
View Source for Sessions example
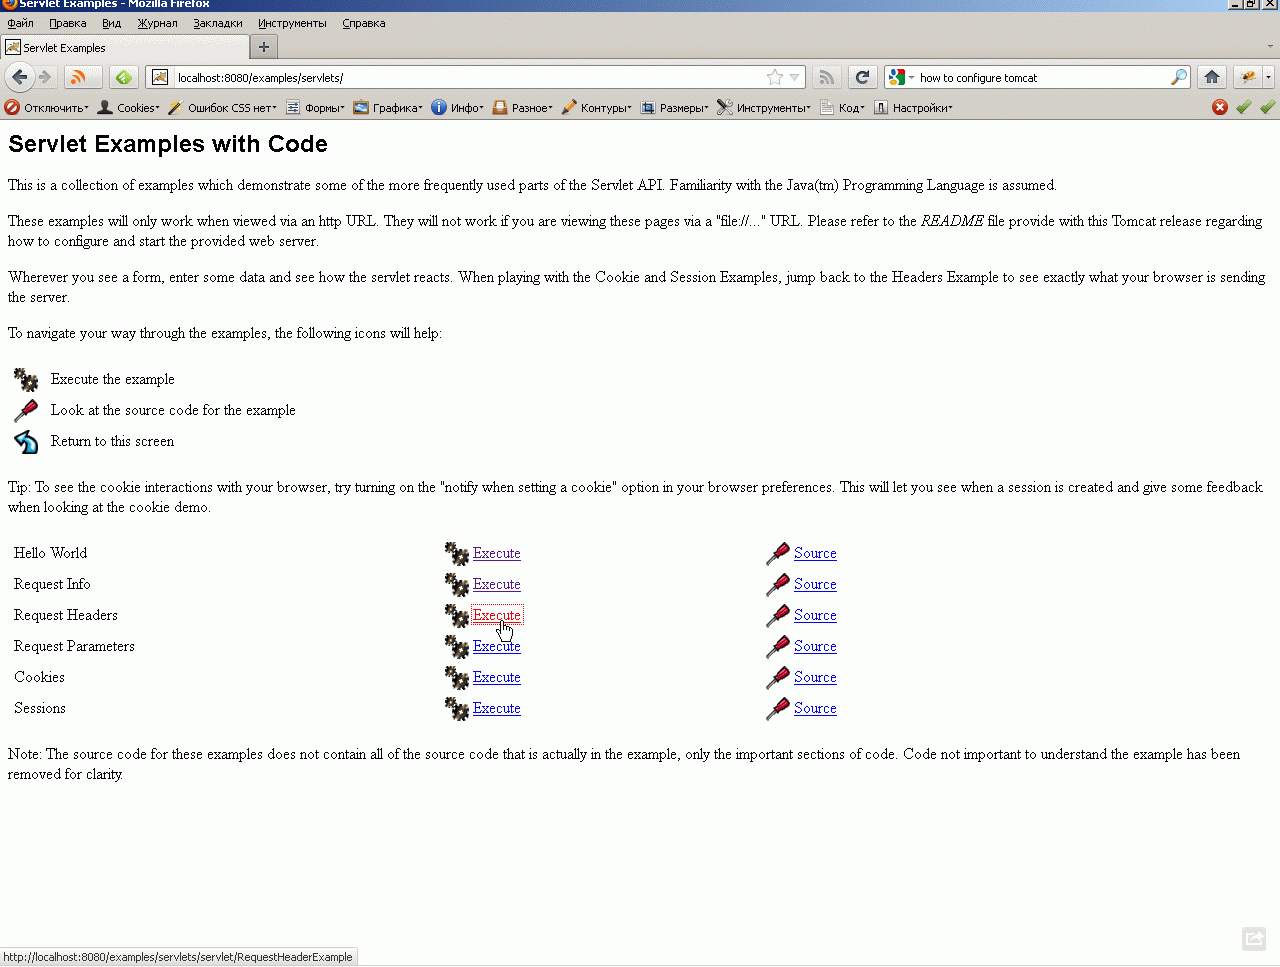815,708
